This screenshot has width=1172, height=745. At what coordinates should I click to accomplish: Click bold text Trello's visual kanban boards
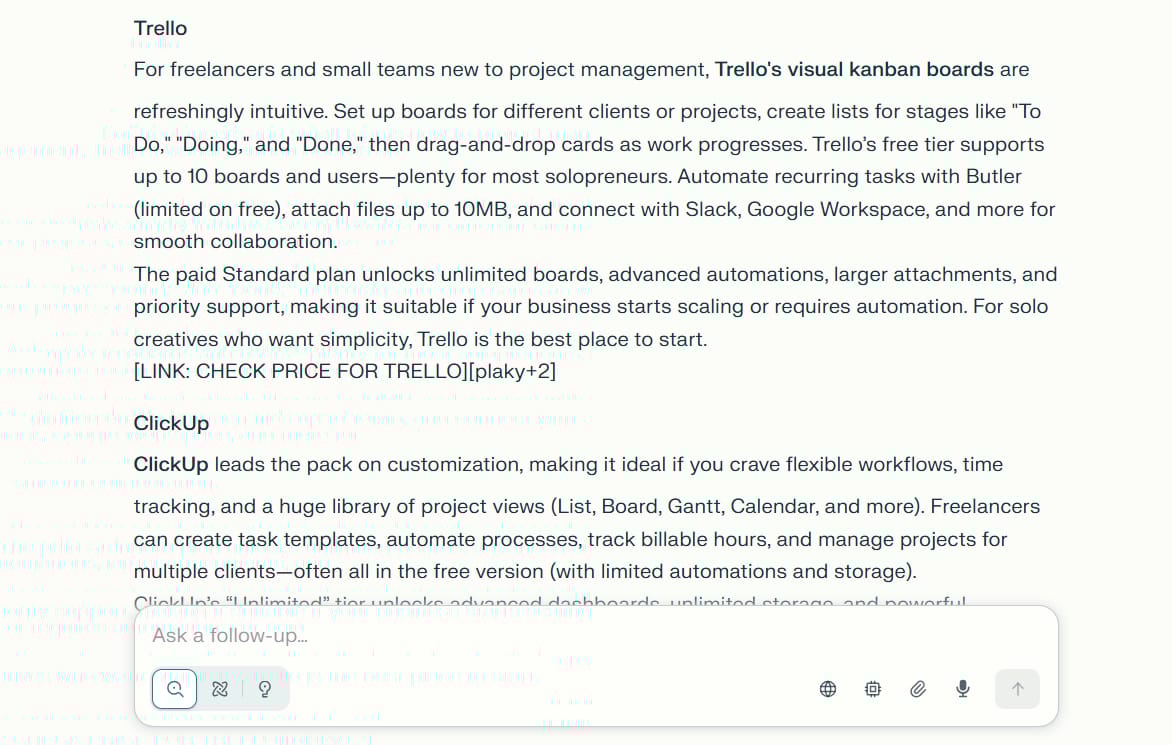(x=854, y=69)
